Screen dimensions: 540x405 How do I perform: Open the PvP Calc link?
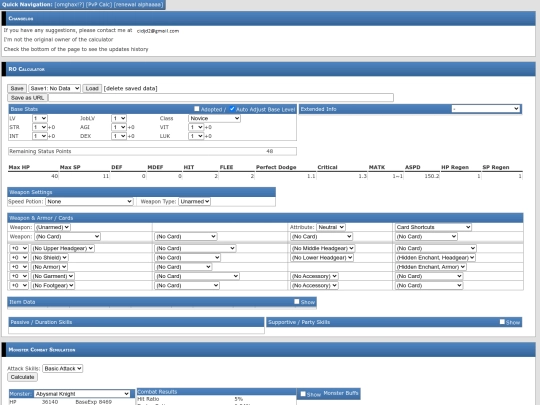coord(99,4)
